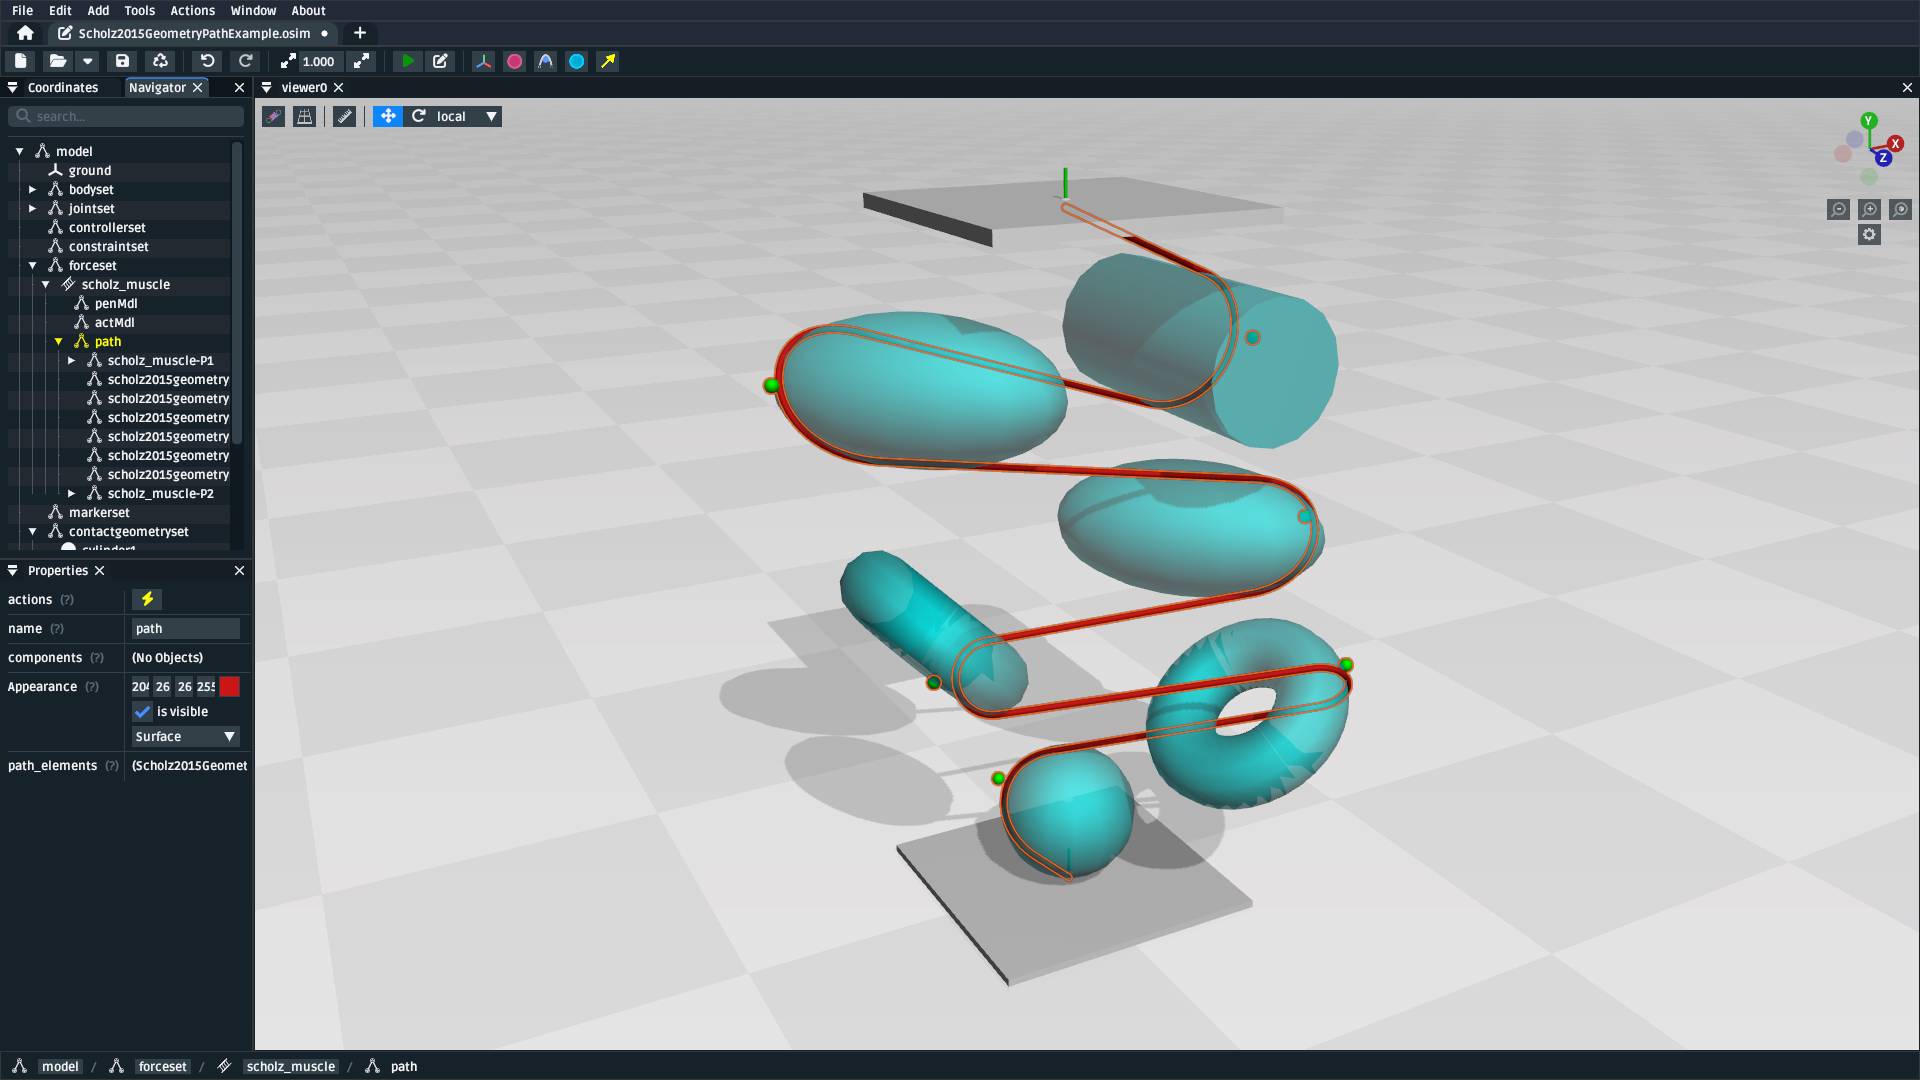The image size is (1920, 1080).
Task: Uncheck the is visible checkbox
Action: coord(143,712)
